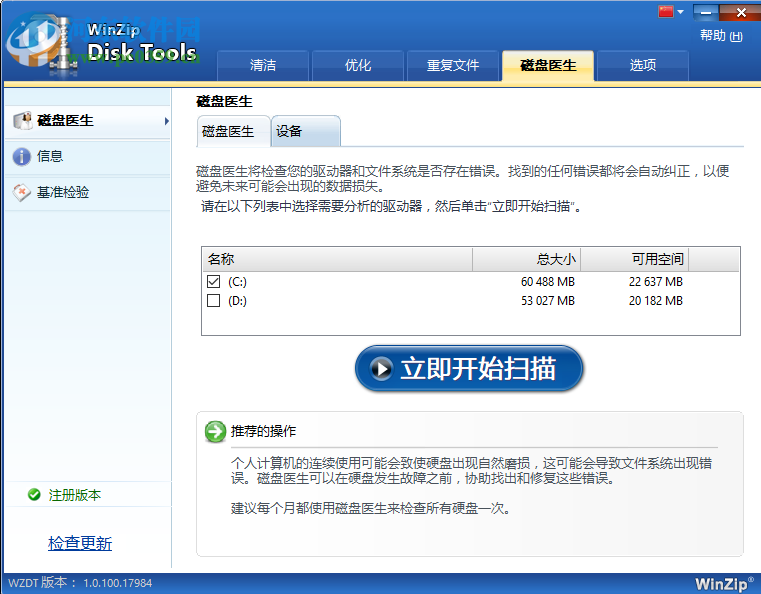Click the 注册版本 status text
The width and height of the screenshot is (761, 594).
[x=75, y=495]
